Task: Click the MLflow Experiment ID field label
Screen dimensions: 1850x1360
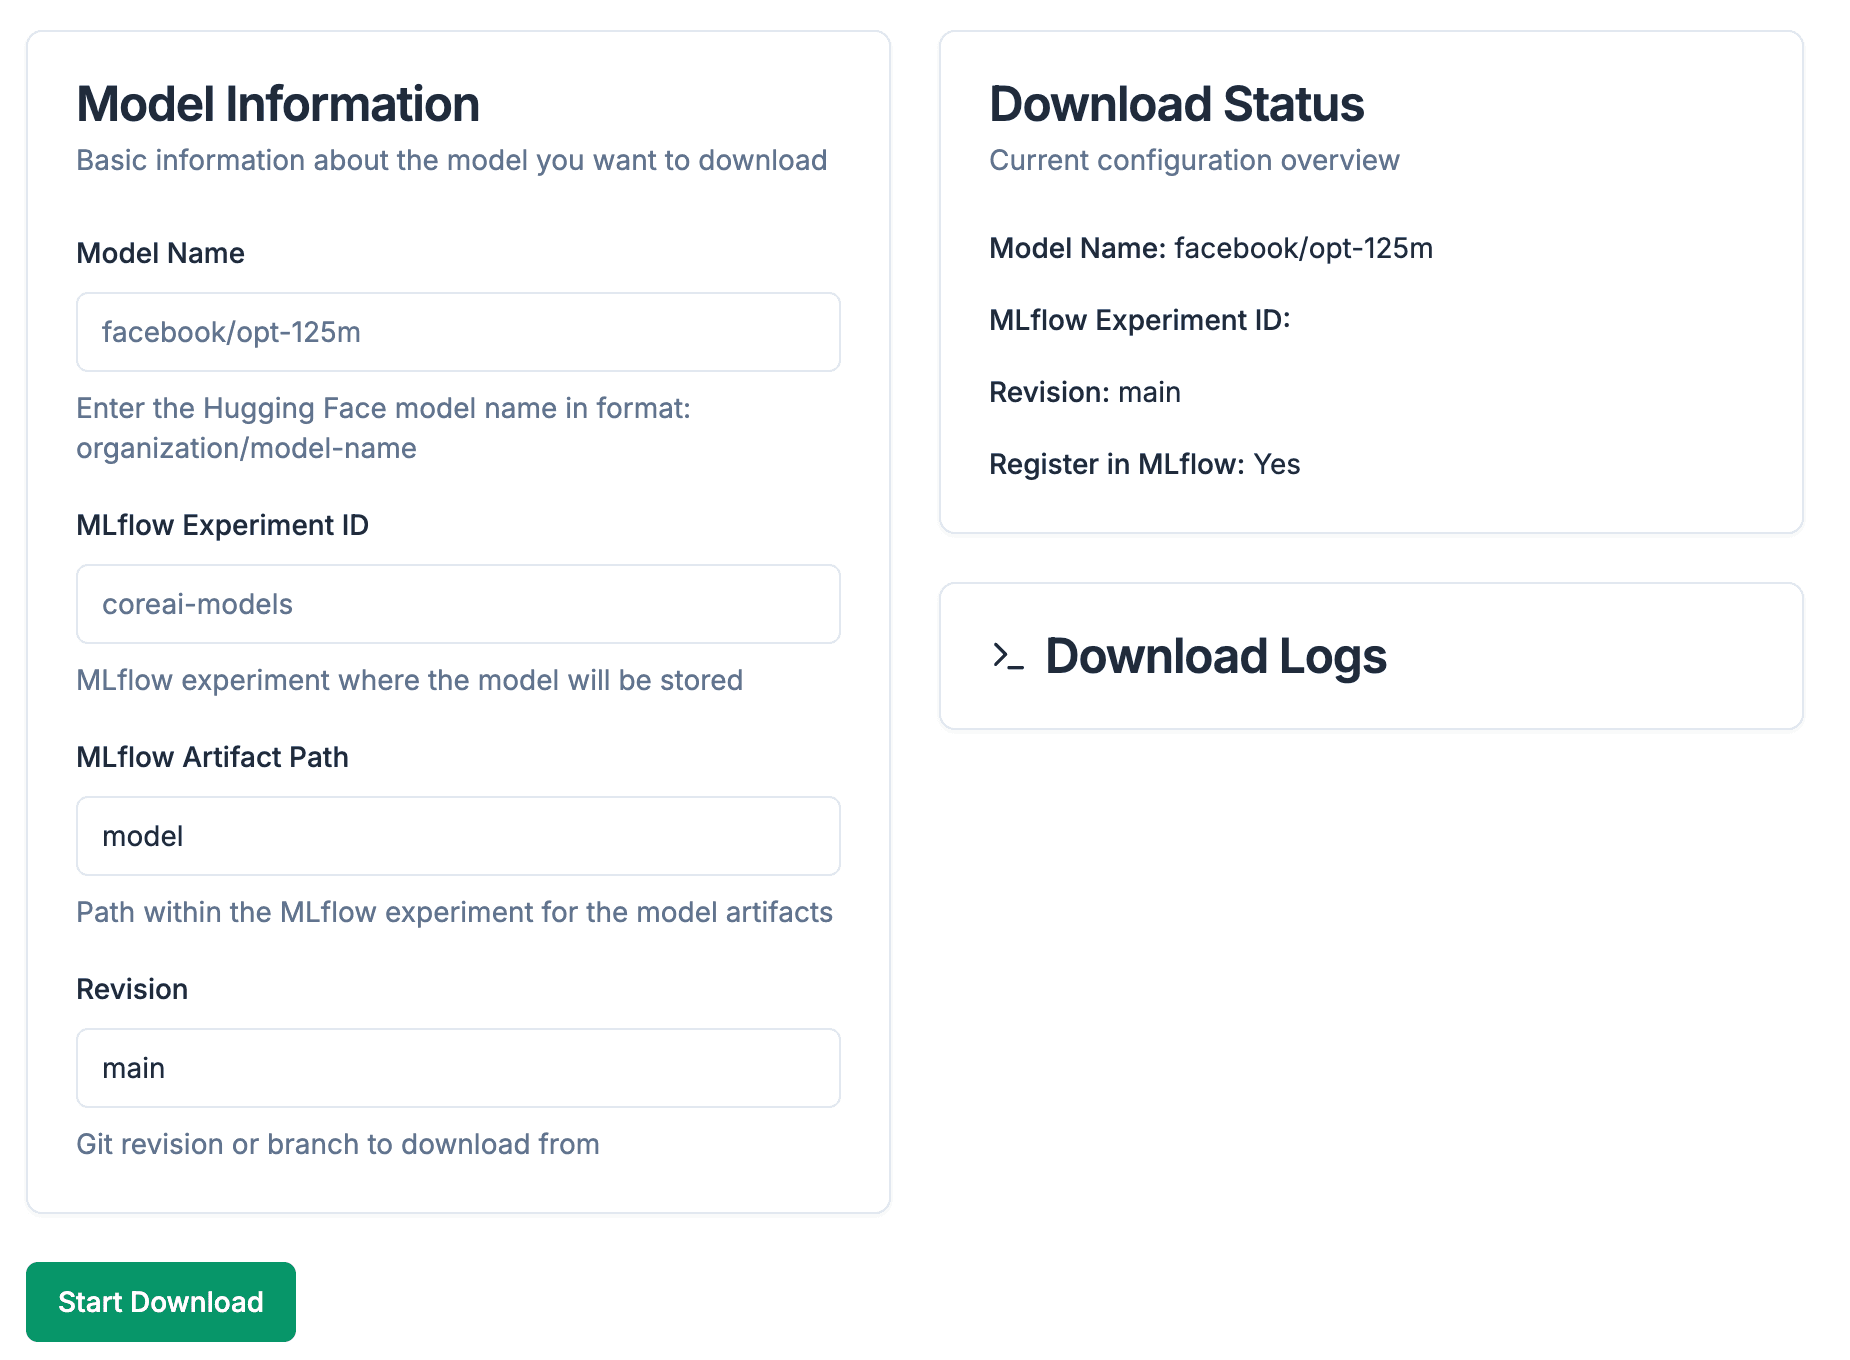Action: pyautogui.click(x=222, y=525)
